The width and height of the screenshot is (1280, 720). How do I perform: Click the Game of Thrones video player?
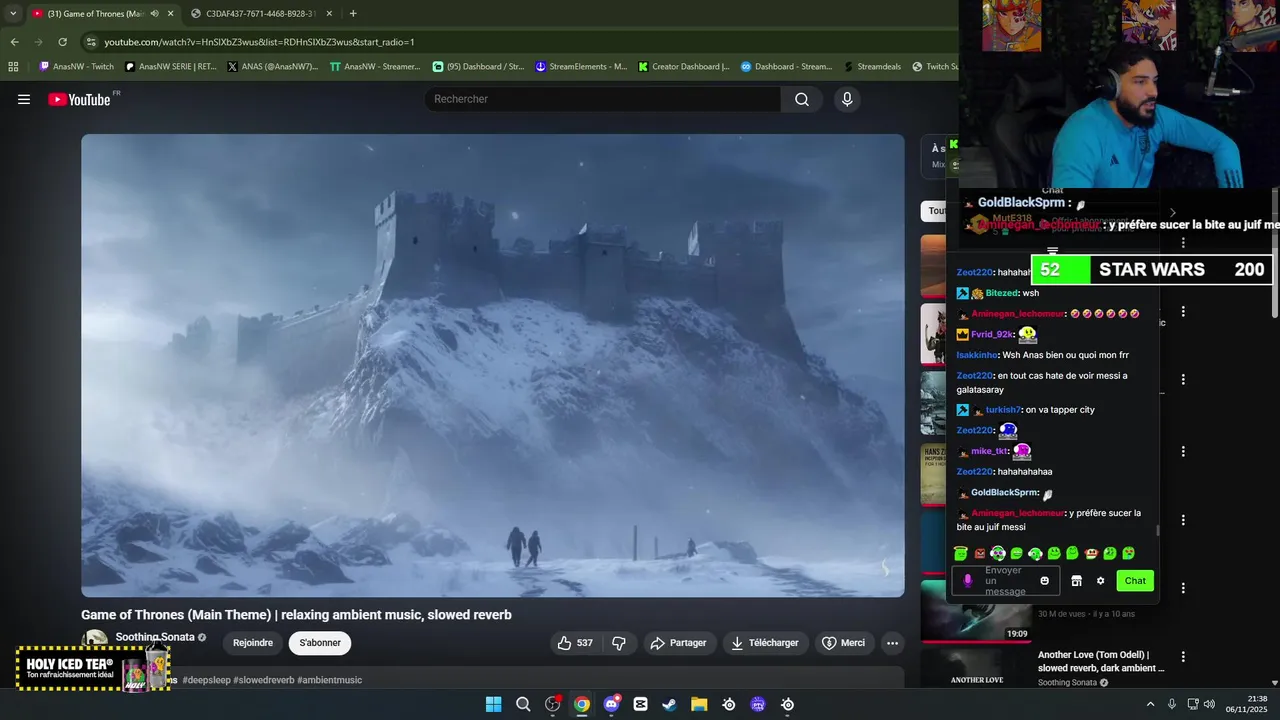[492, 365]
